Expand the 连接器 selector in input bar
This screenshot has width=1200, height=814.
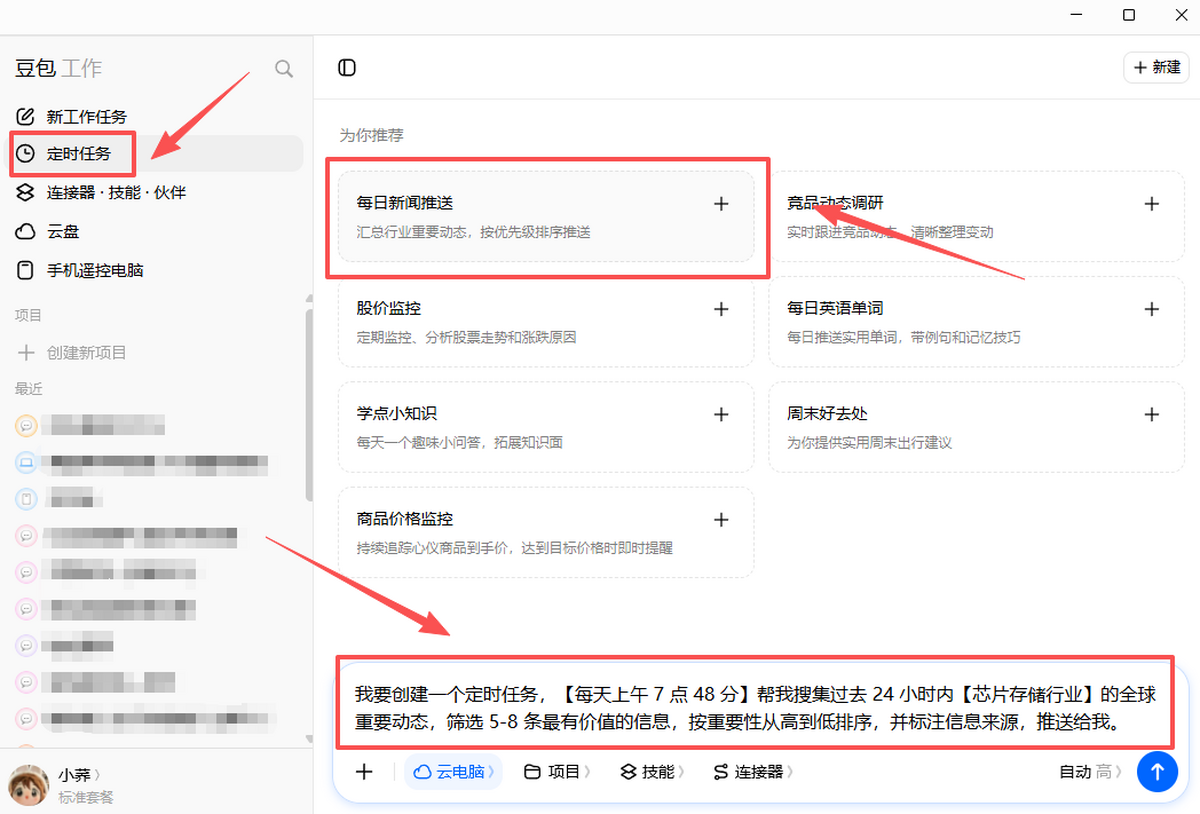pos(754,772)
